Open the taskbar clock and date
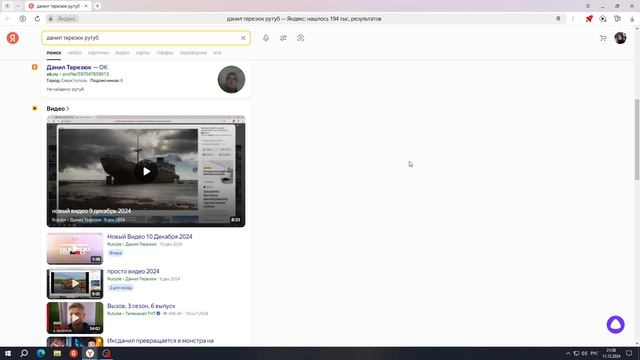640x360 pixels. point(611,353)
